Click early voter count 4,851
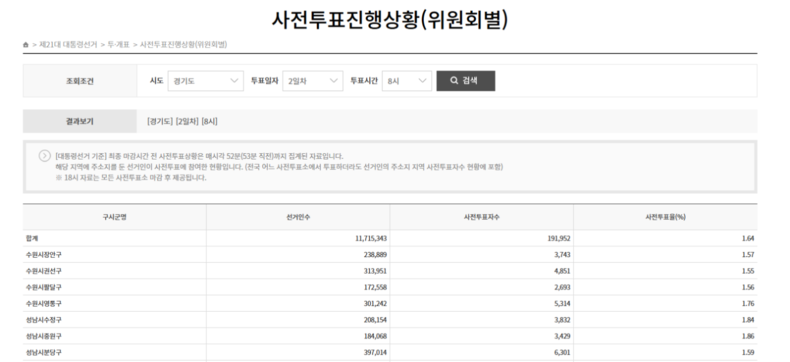This screenshot has width=790, height=362. point(562,271)
